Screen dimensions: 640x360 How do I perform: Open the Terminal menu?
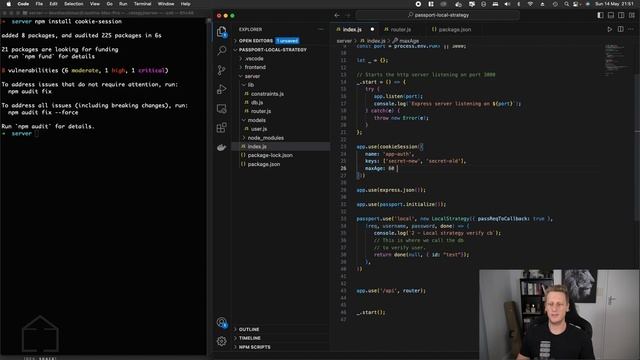[142, 4]
